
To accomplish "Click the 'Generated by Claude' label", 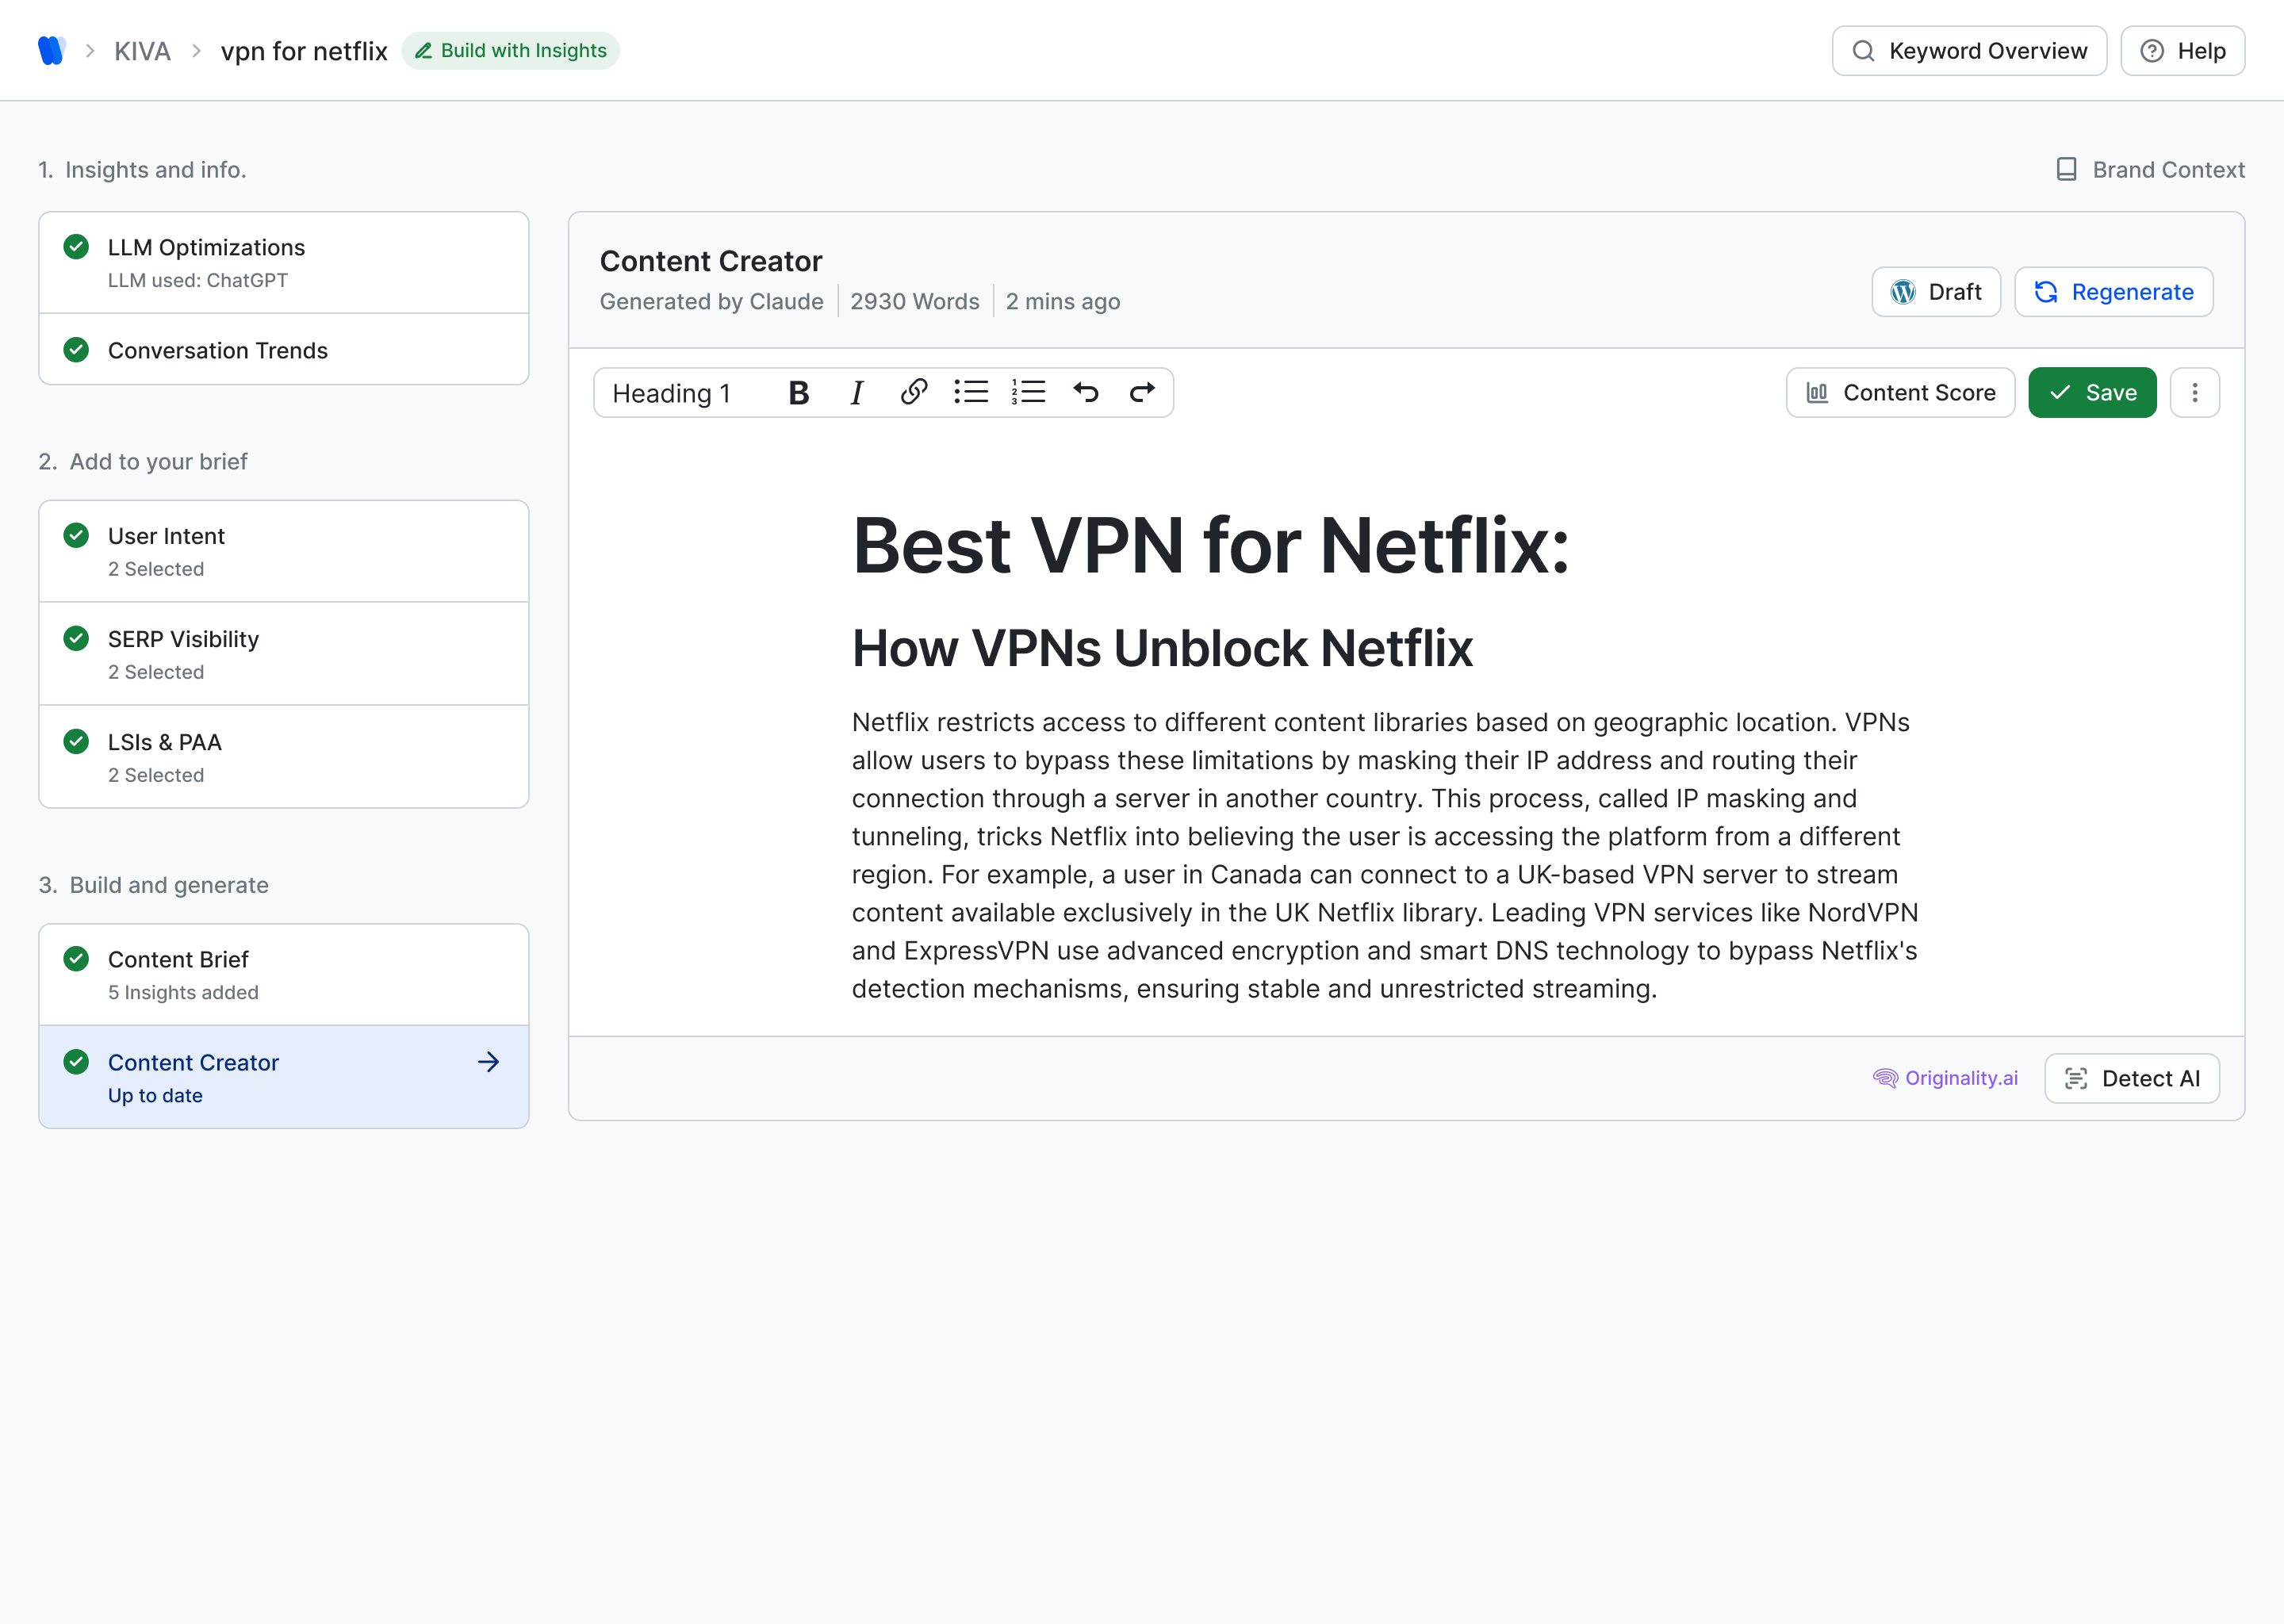I will coord(712,301).
